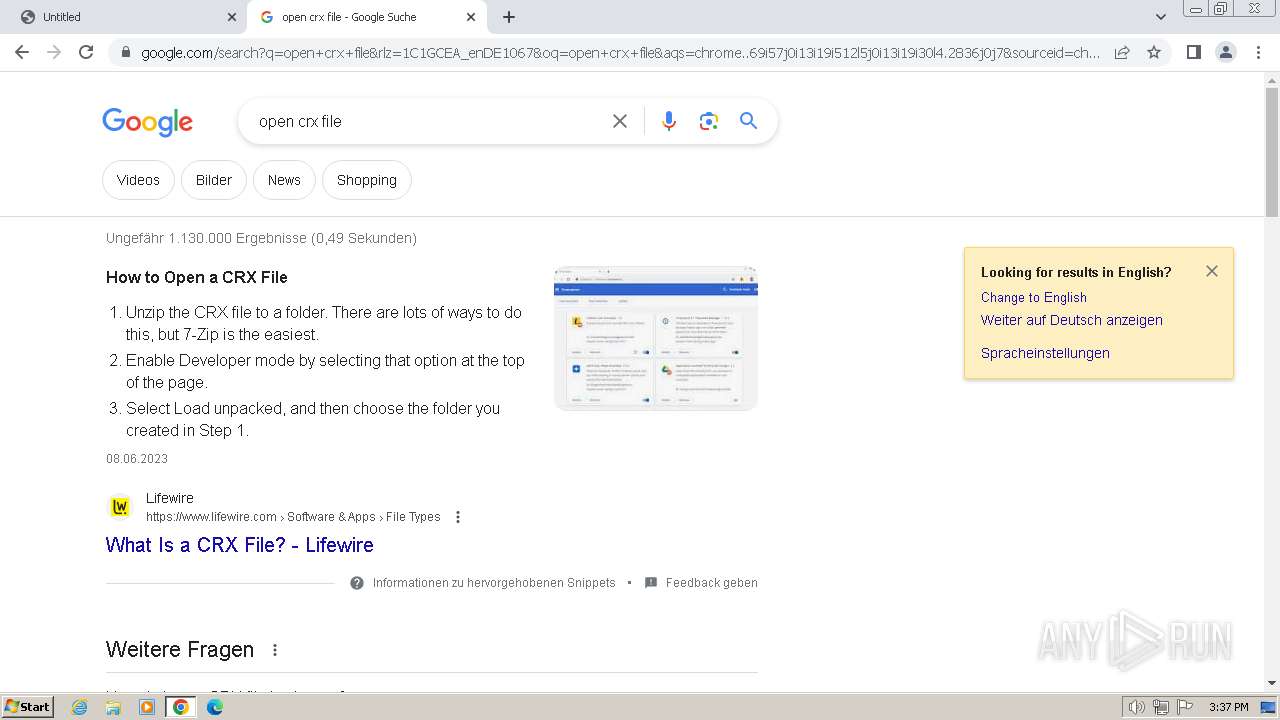Share this page icon in address bar
Viewport: 1280px width, 720px height.
[x=1122, y=52]
